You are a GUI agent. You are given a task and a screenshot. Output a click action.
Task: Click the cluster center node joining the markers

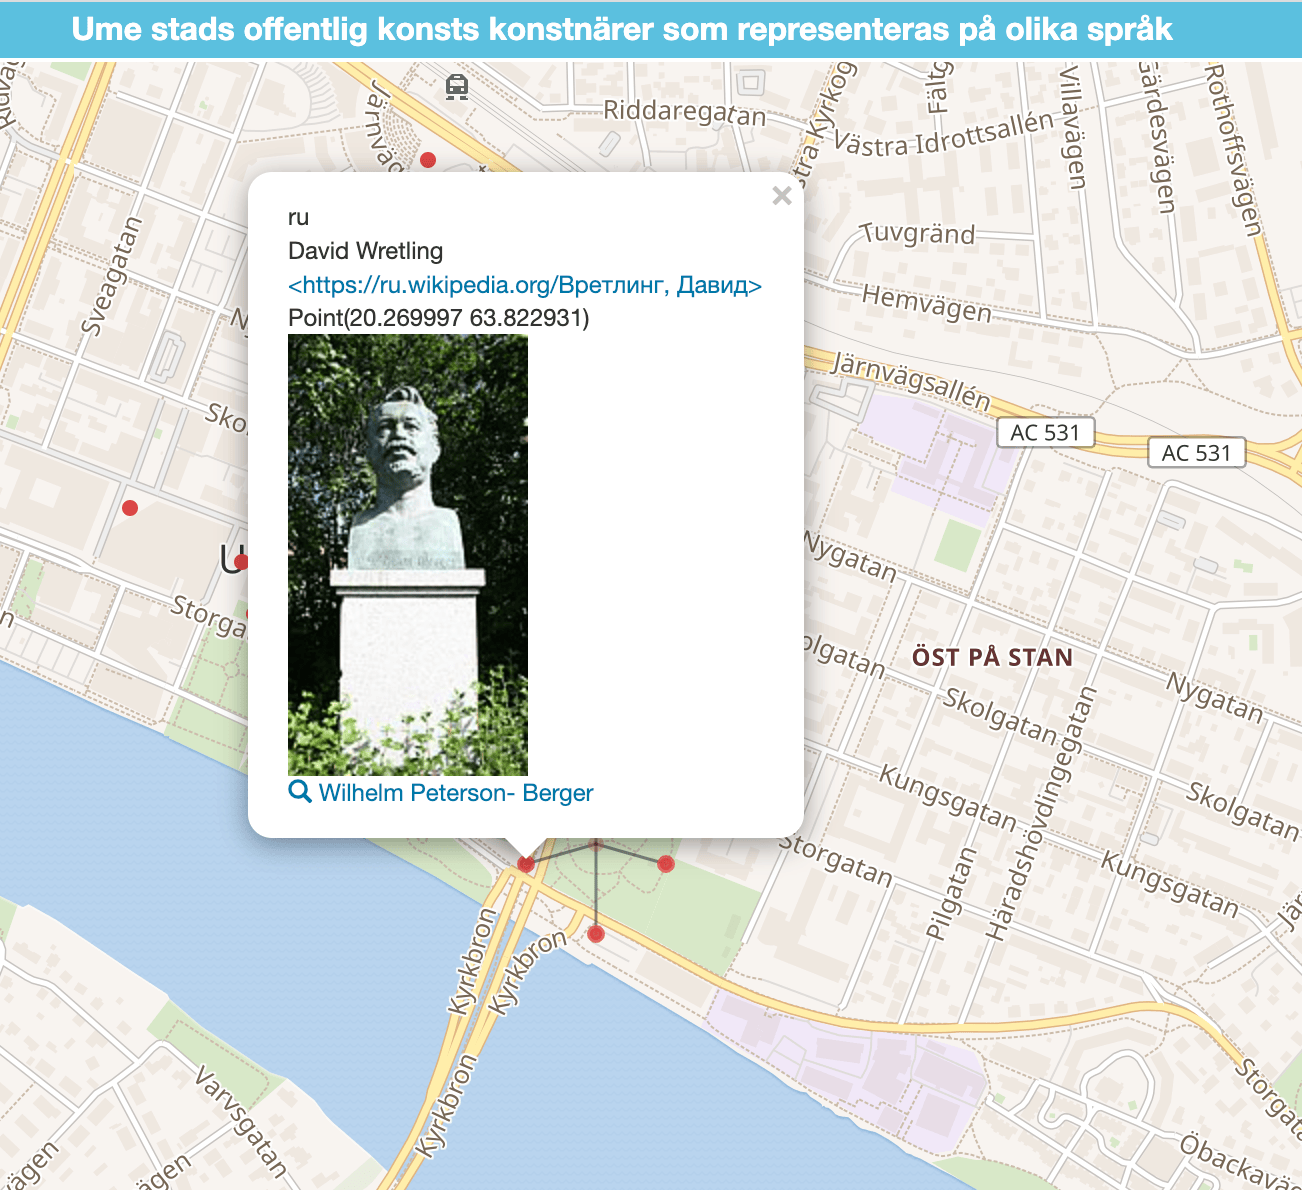pyautogui.click(x=596, y=845)
